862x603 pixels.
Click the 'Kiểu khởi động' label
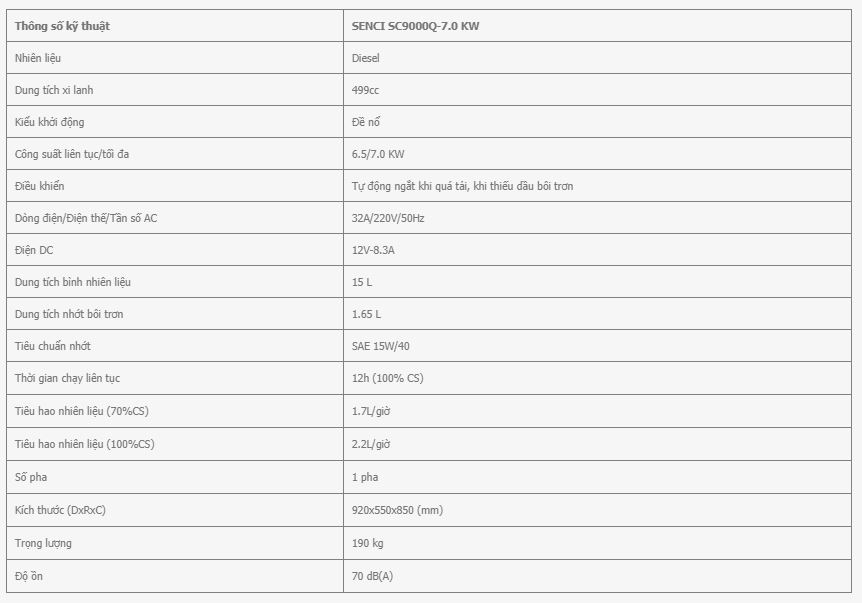pos(49,122)
